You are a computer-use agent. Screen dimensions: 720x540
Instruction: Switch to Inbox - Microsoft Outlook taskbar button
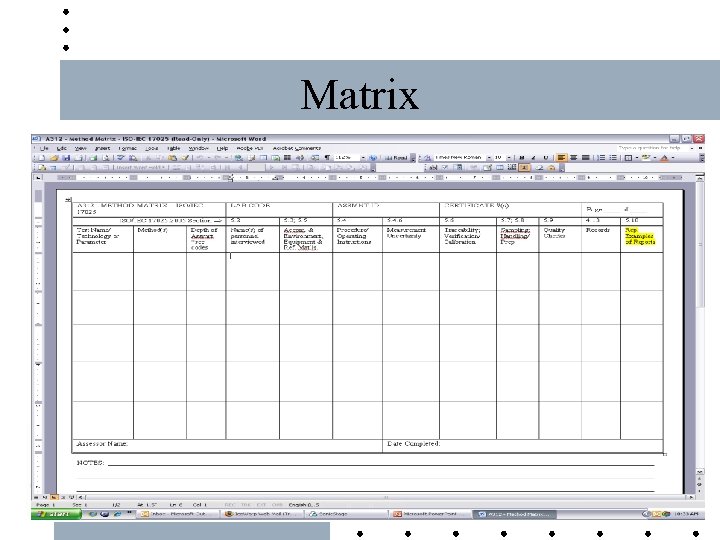click(x=178, y=514)
